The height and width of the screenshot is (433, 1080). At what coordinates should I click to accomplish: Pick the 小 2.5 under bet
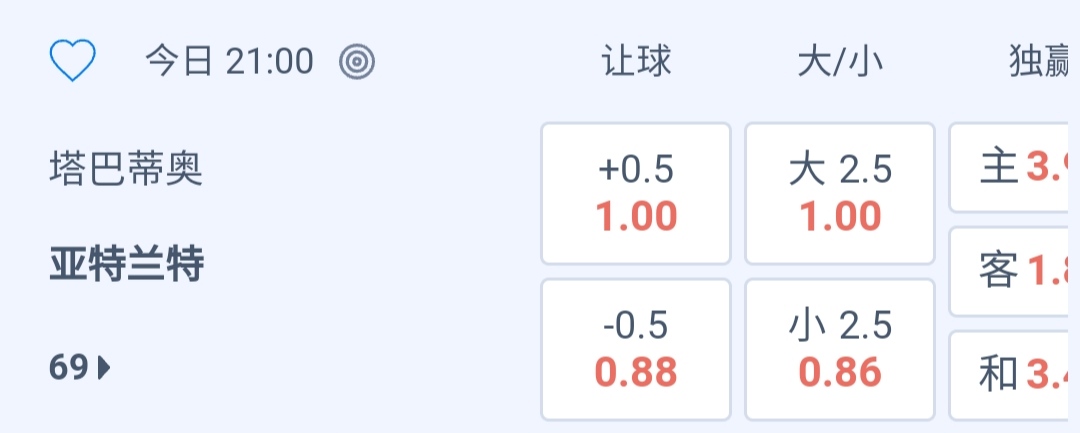tap(840, 349)
